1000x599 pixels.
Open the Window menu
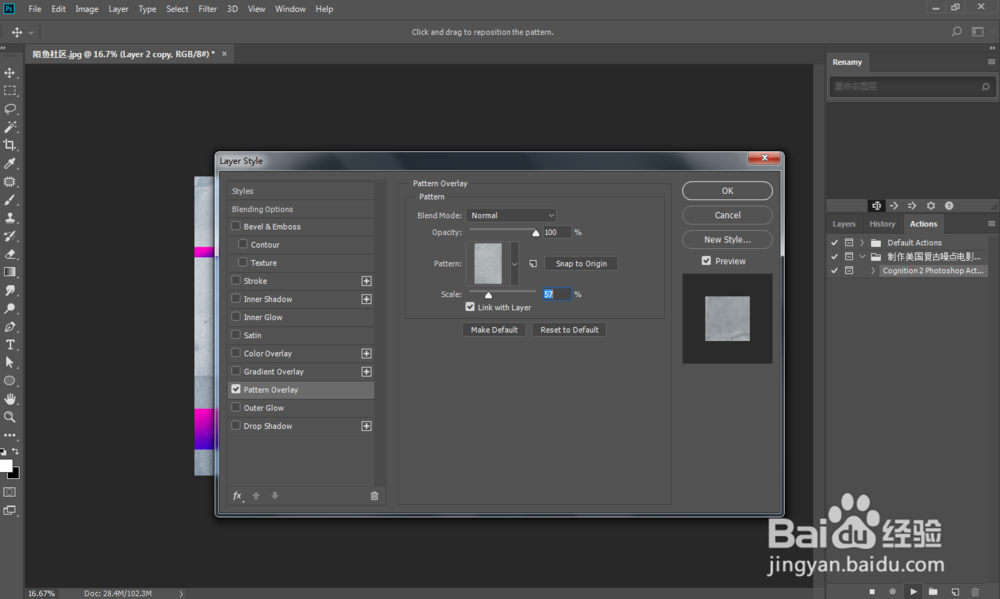click(290, 9)
